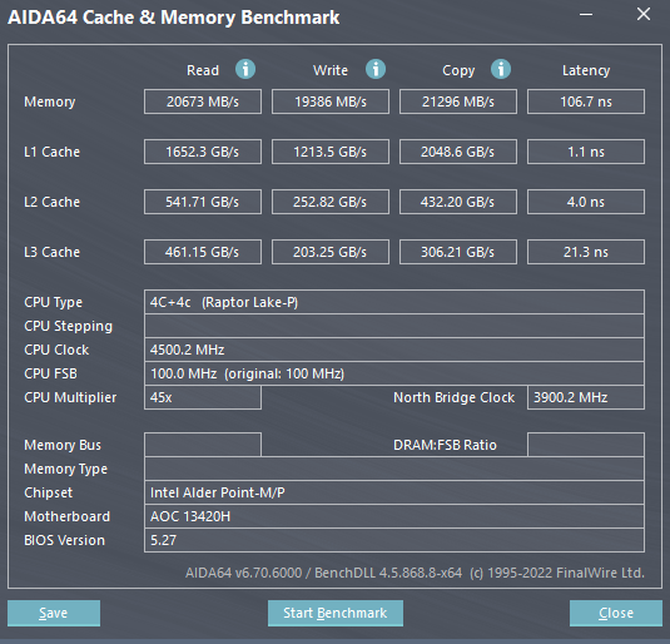Select L1 Cache copy 2048.6 GB/s
This screenshot has width=670, height=644.
pos(458,152)
